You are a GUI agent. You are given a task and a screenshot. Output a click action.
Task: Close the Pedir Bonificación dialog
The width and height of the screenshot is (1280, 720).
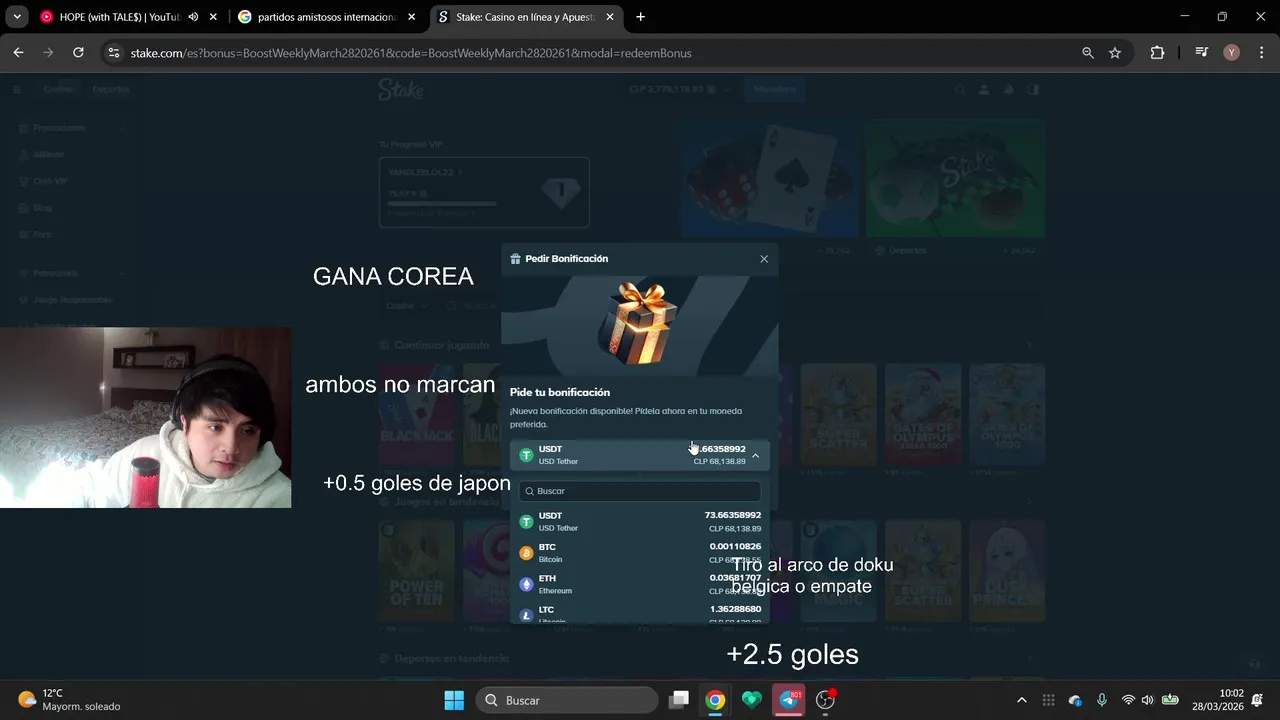point(764,259)
